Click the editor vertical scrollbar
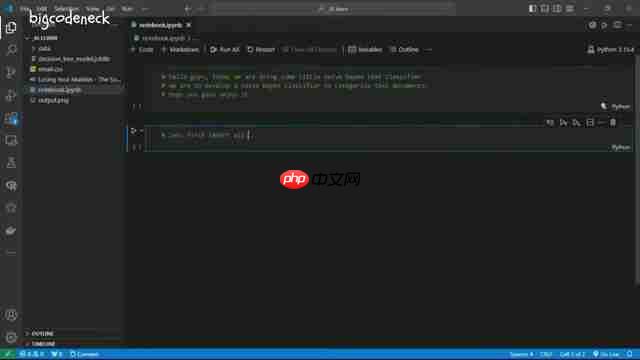Image resolution: width=640 pixels, height=360 pixels. [x=637, y=169]
